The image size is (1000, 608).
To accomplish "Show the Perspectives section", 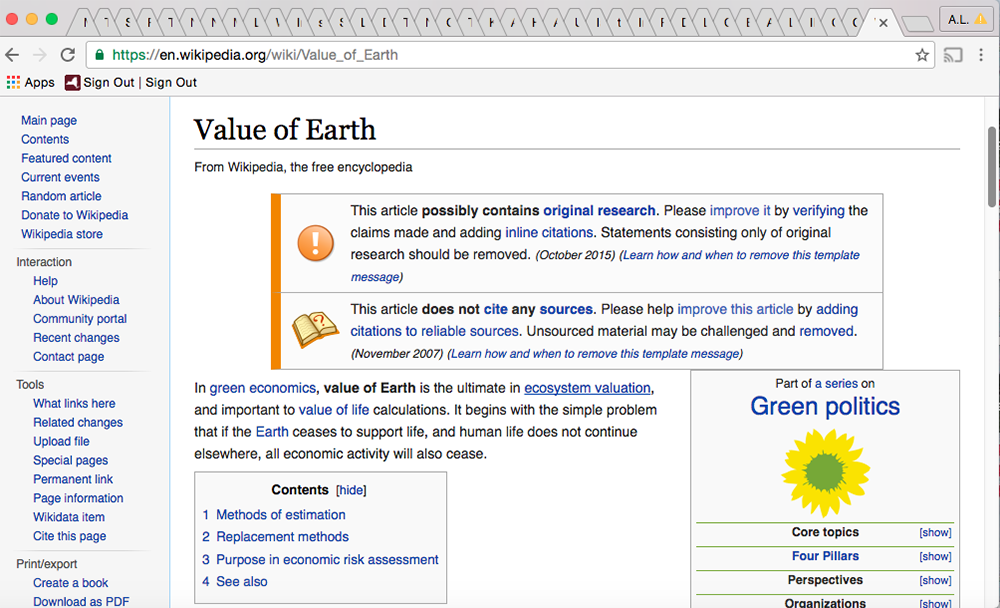I will 935,581.
